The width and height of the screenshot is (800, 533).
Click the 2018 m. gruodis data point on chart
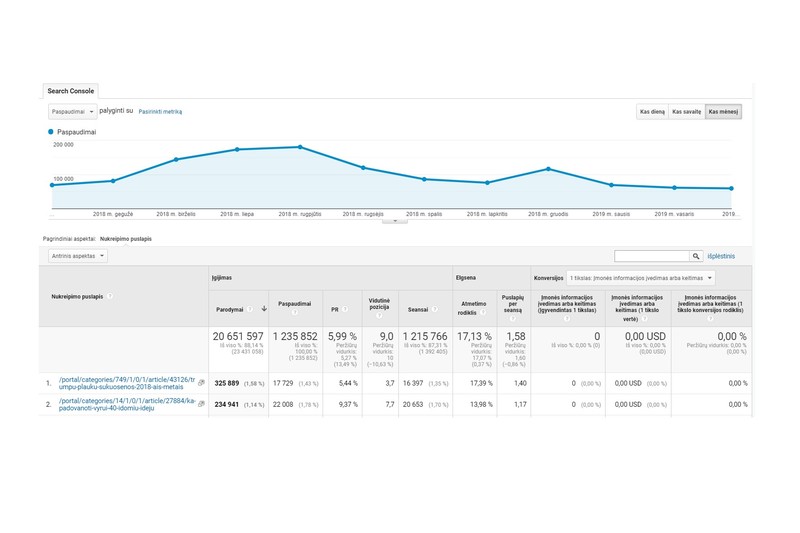(548, 169)
